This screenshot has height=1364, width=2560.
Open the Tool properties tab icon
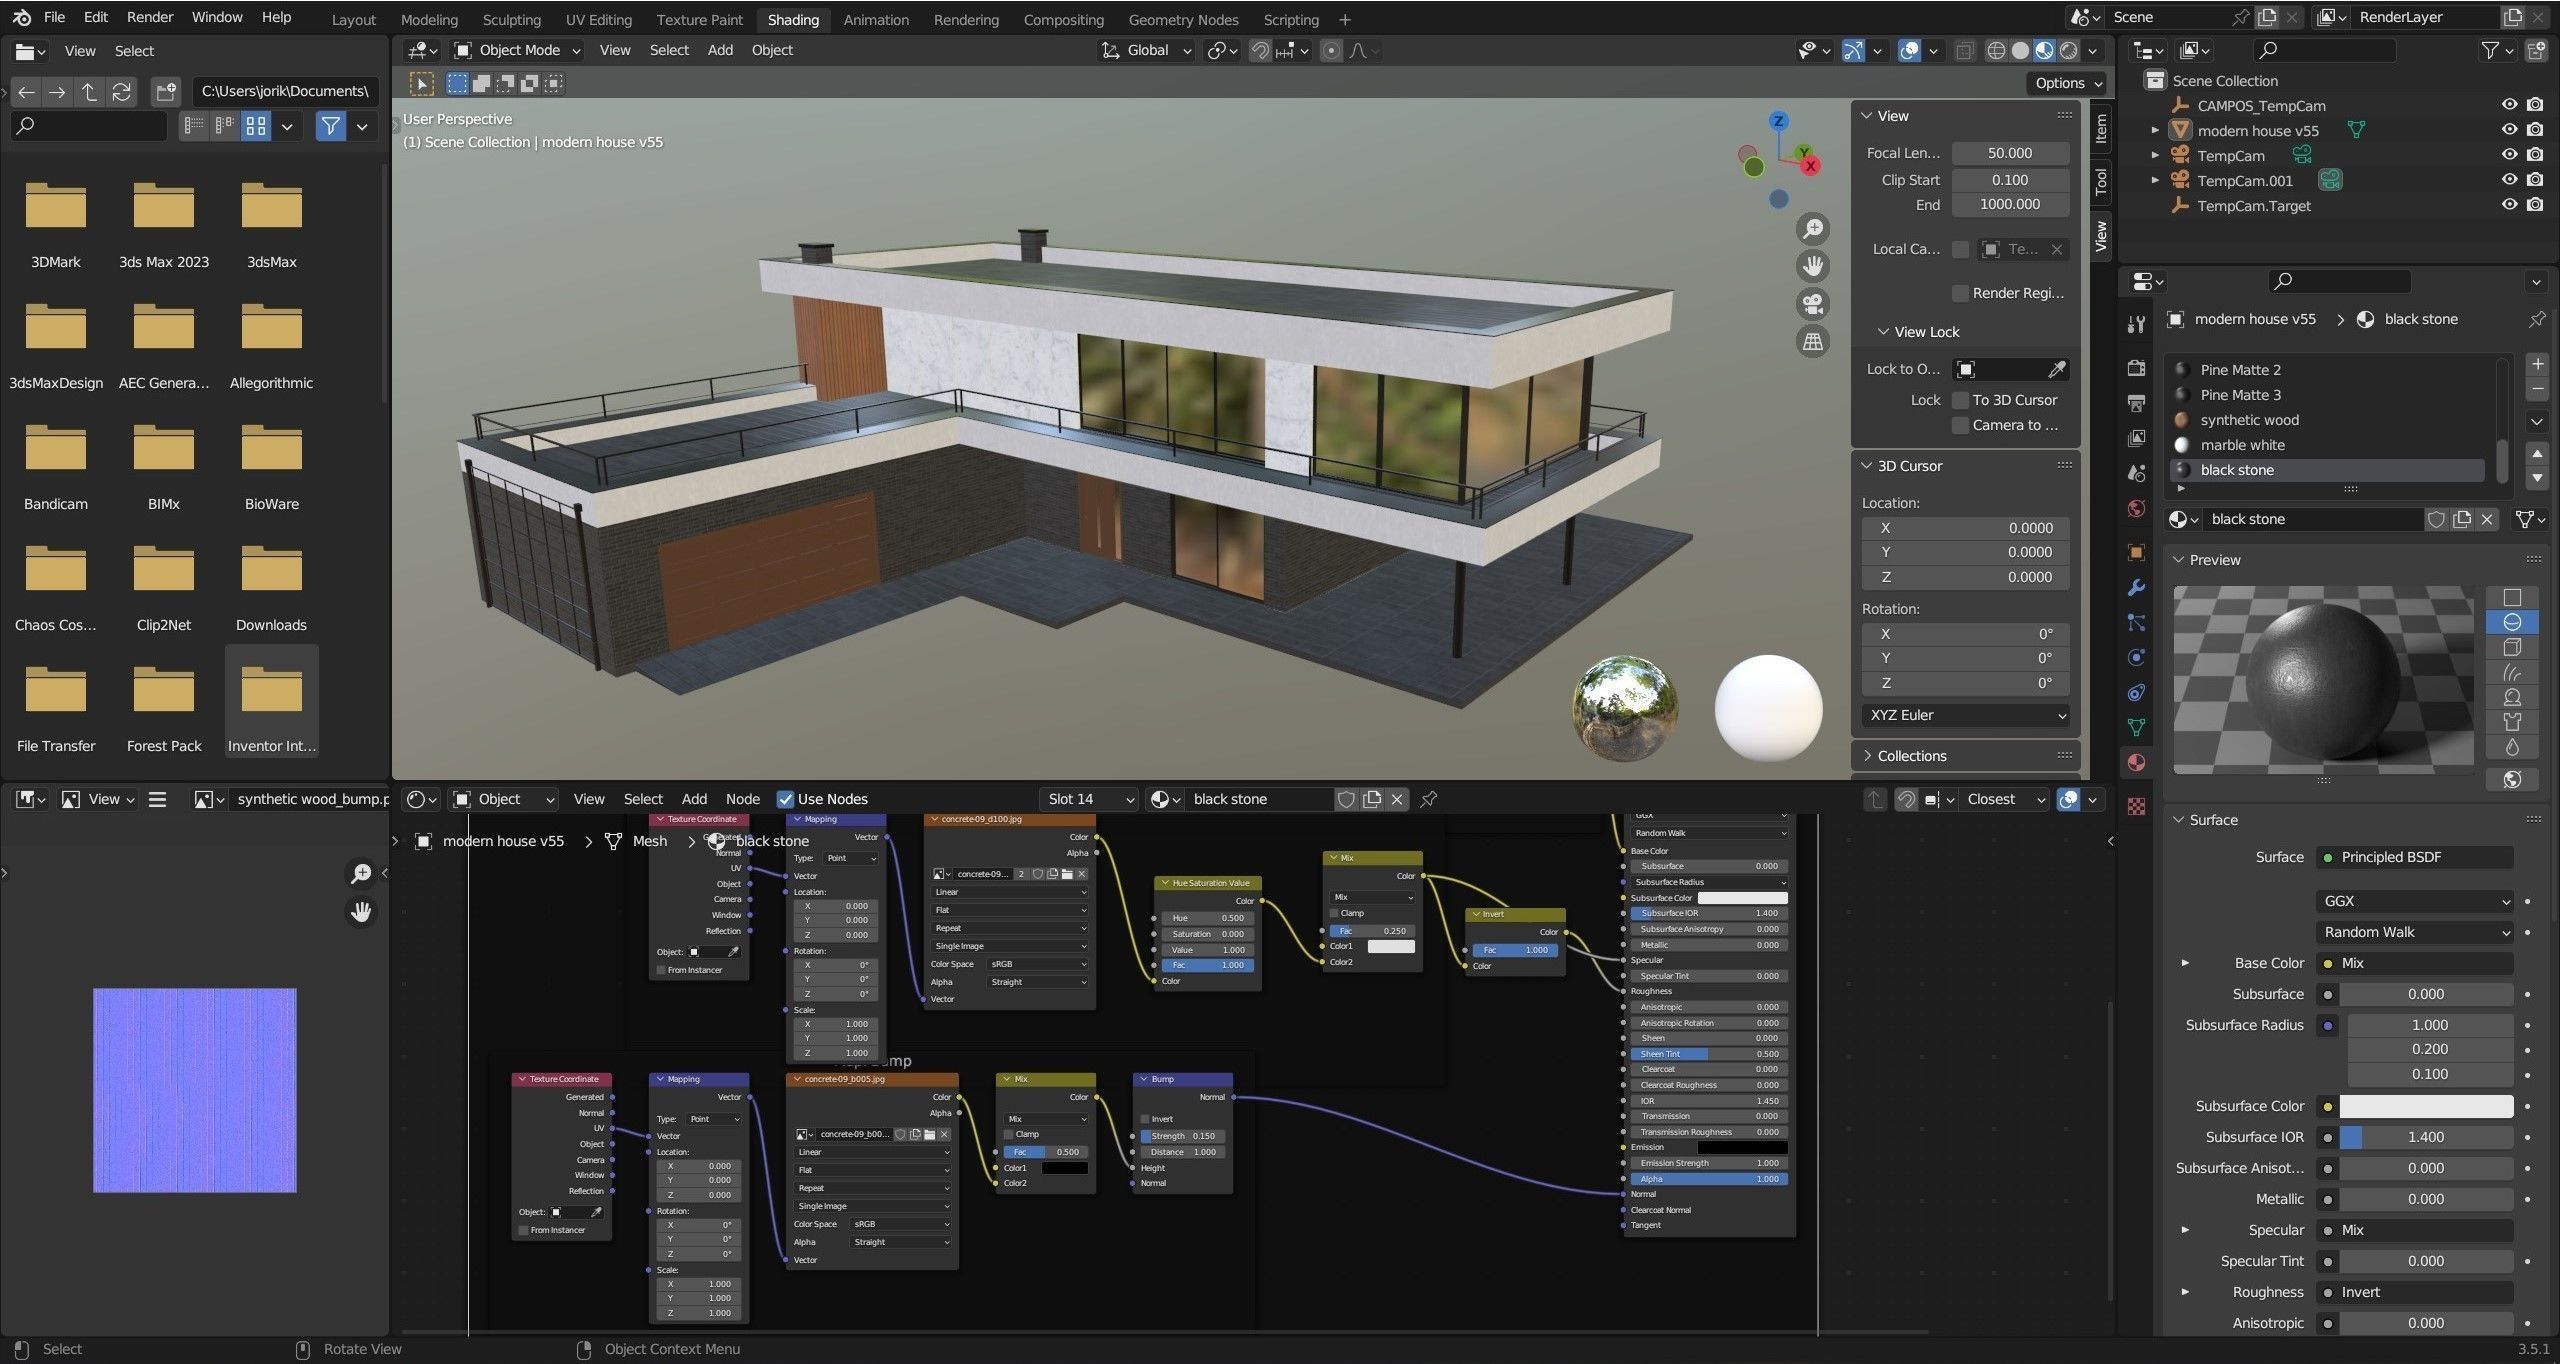click(2136, 323)
